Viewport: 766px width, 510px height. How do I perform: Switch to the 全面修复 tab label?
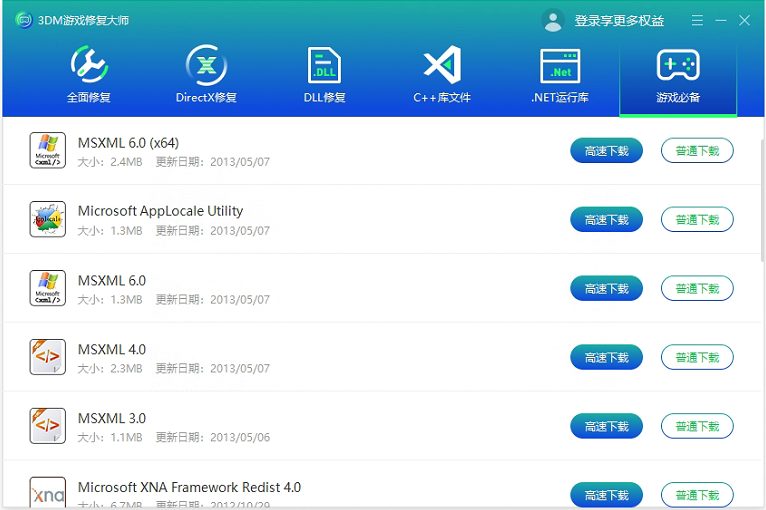(x=89, y=97)
